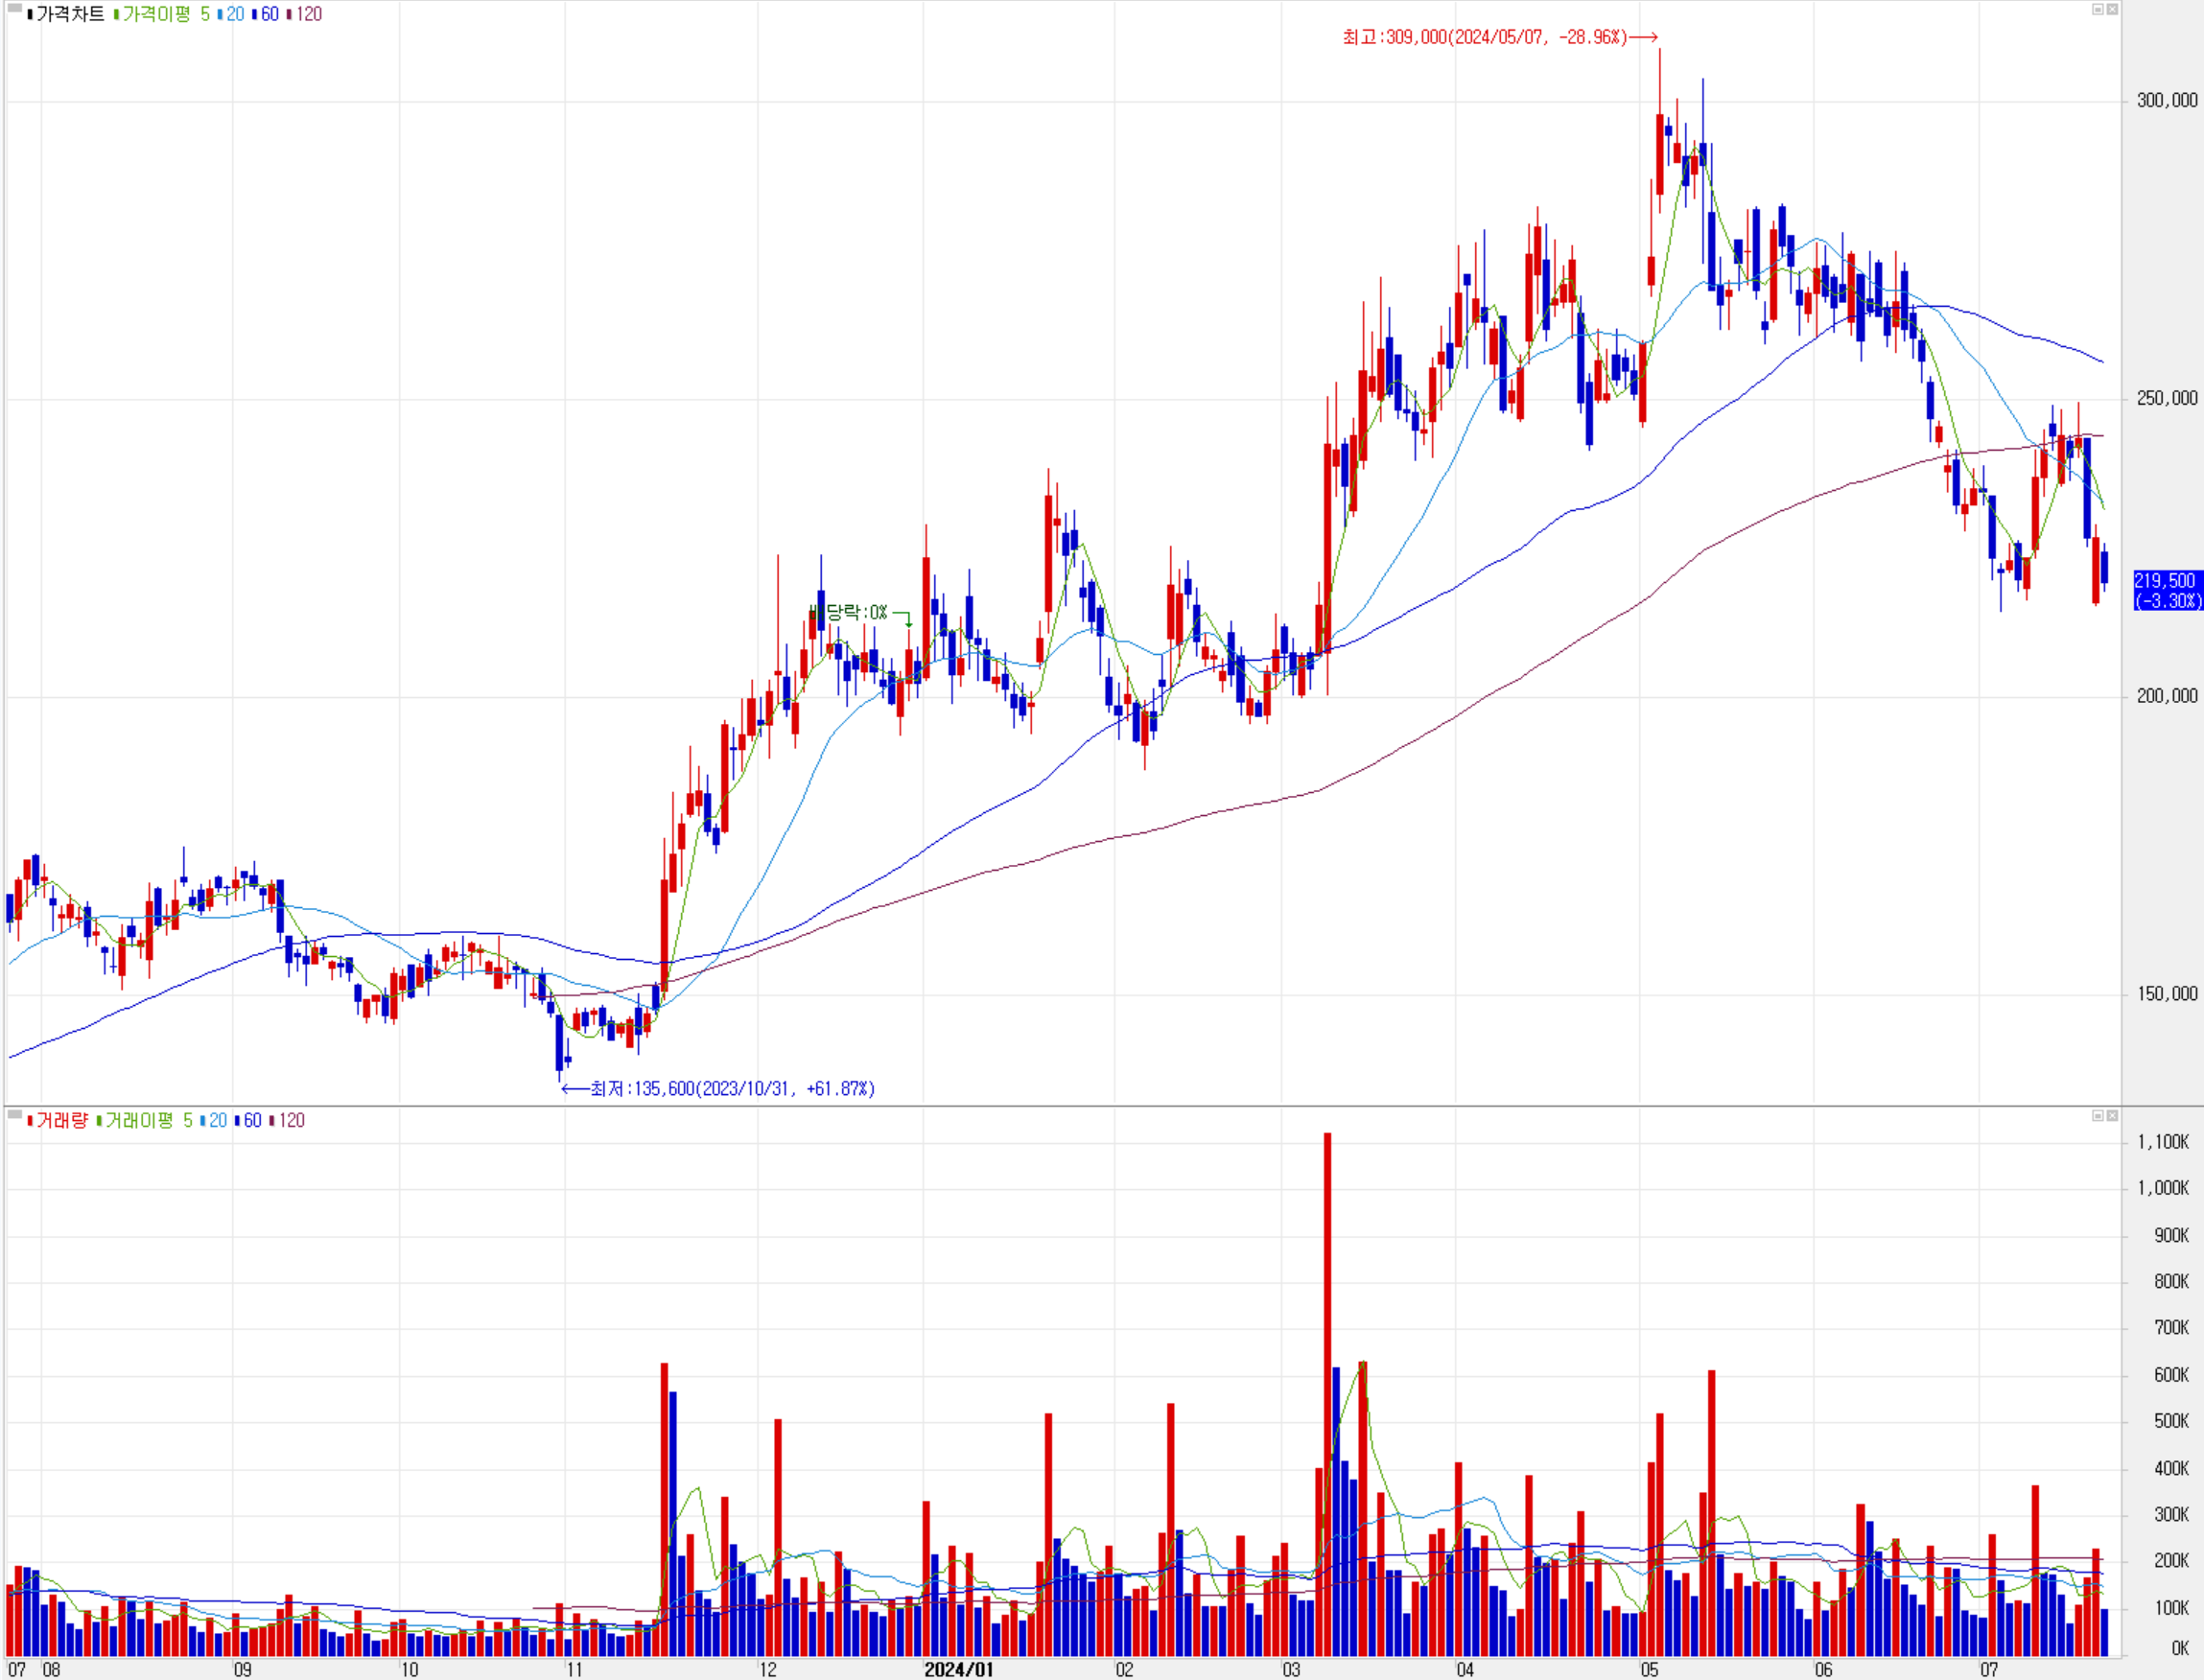The image size is (2204, 1680).
Task: Click the red arrow after the 최고 label
Action: click(1644, 37)
